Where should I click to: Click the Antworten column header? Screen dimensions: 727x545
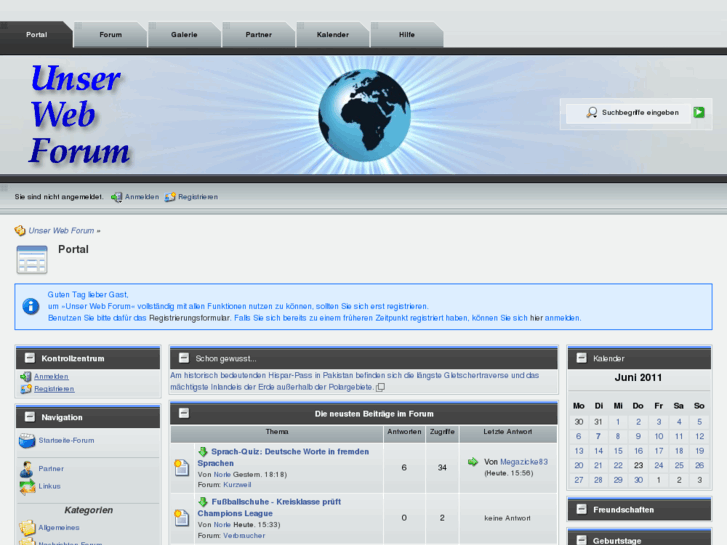coord(404,432)
